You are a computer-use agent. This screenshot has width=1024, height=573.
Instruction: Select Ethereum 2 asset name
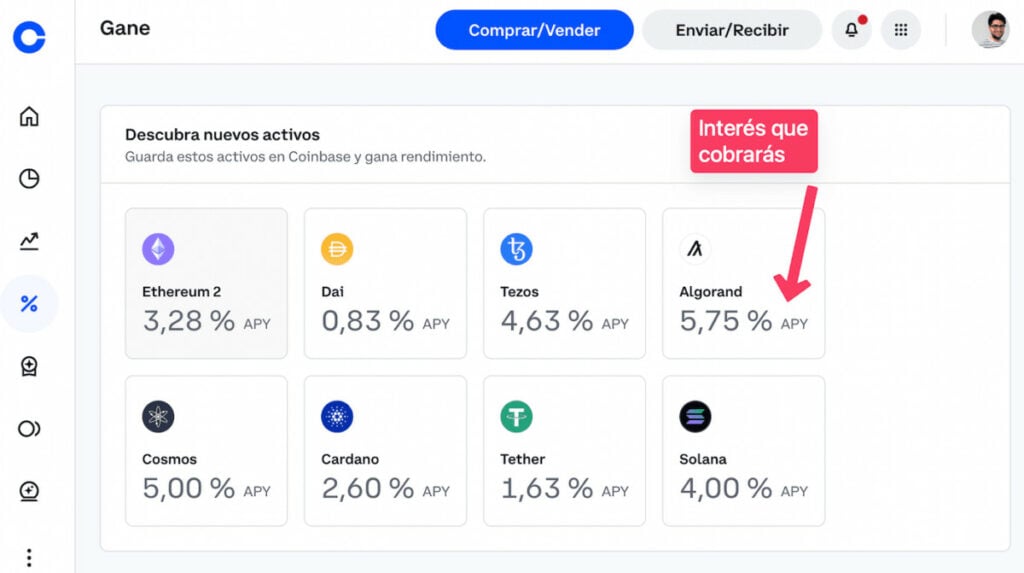coord(182,291)
